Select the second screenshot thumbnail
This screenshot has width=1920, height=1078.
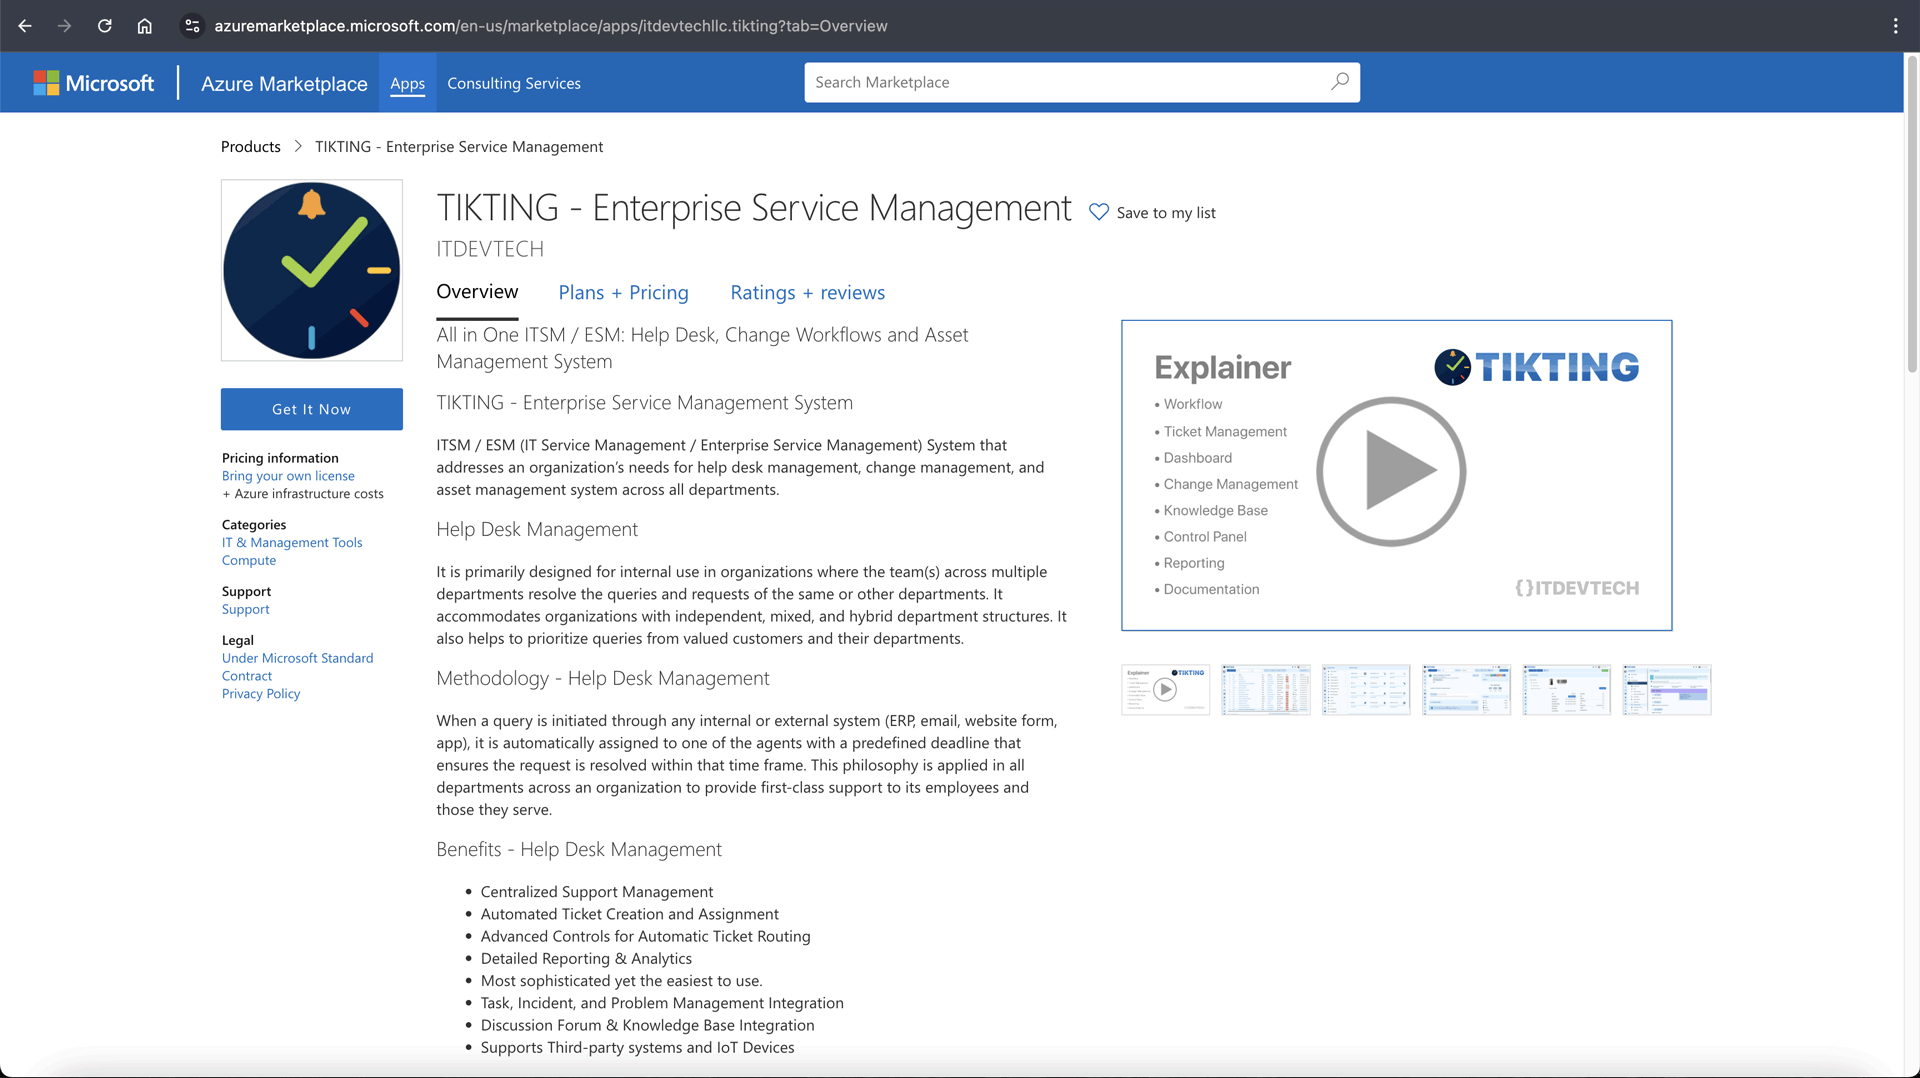pos(1265,689)
